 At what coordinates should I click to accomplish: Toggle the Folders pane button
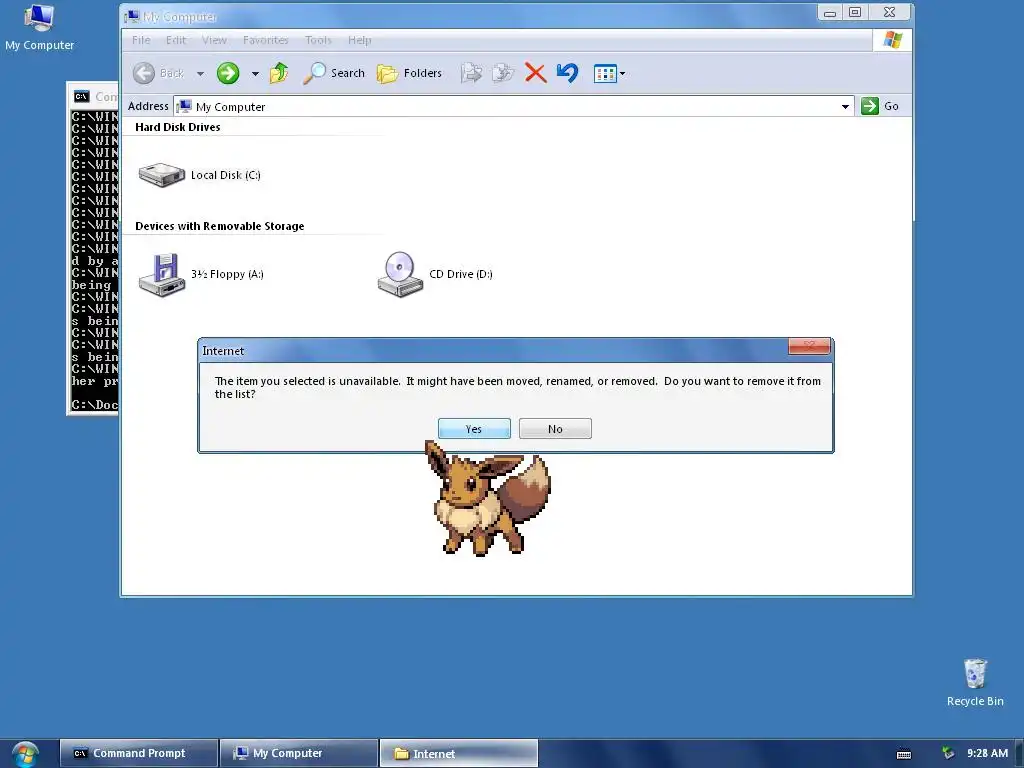[x=409, y=73]
